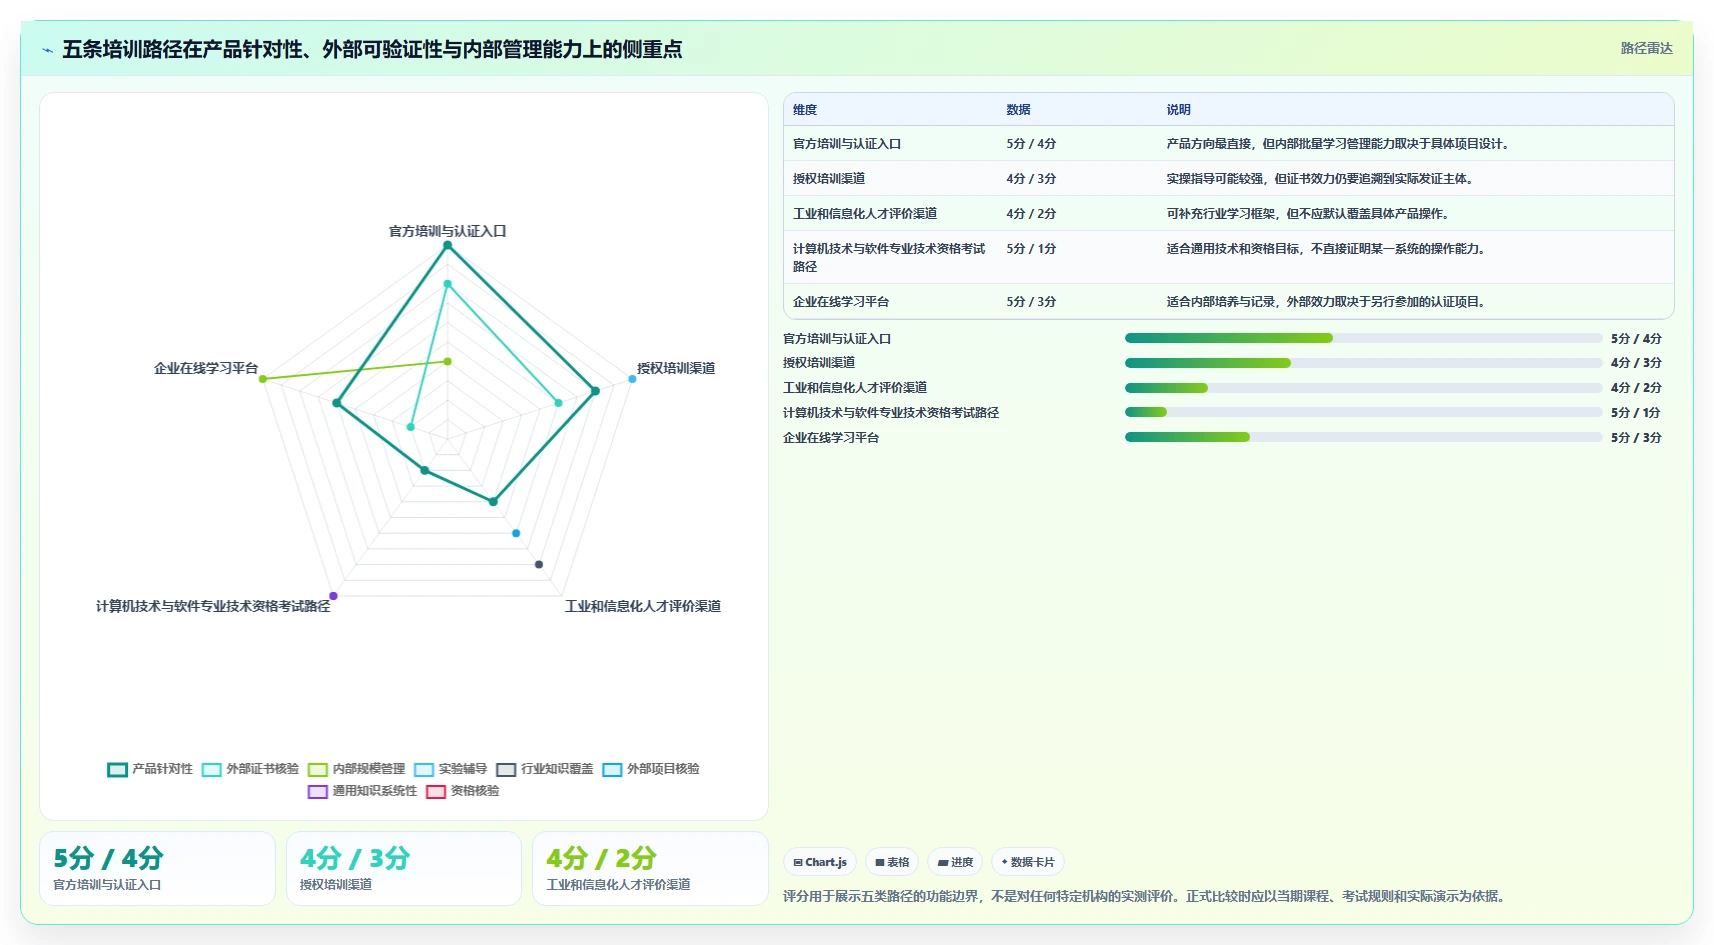Click the dark-gray radar point near the lower right
Viewport: 1714px width, 945px height.
pos(539,565)
